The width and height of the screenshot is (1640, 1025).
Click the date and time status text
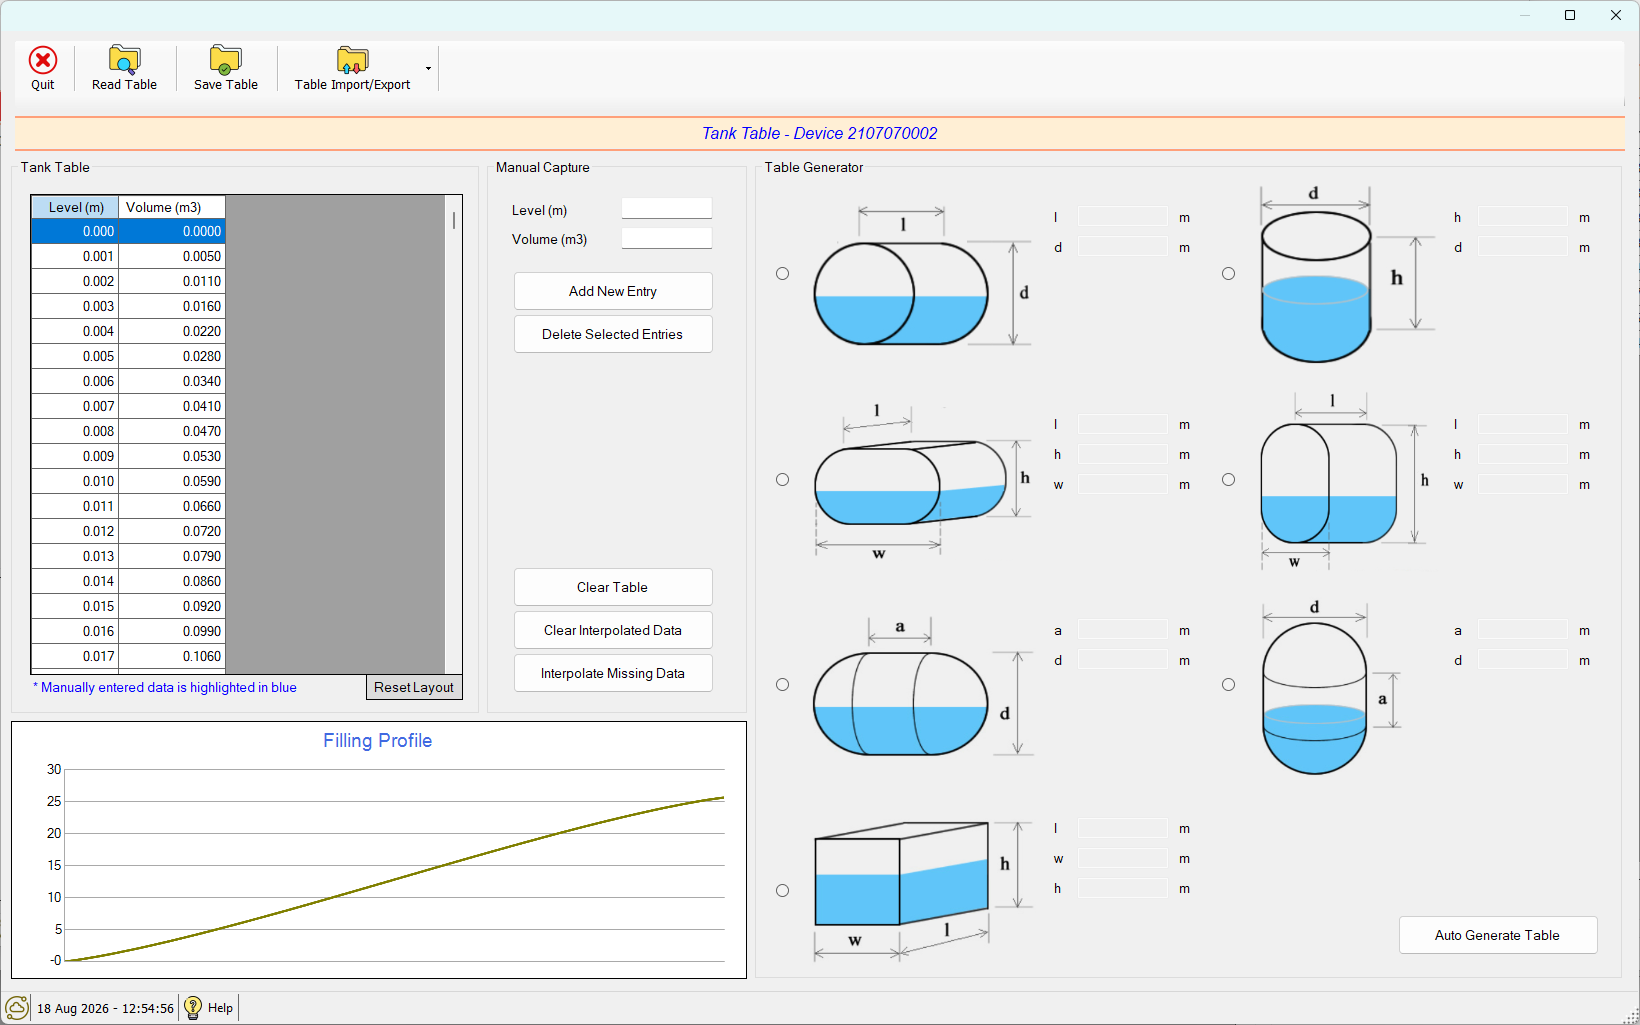[x=105, y=1008]
